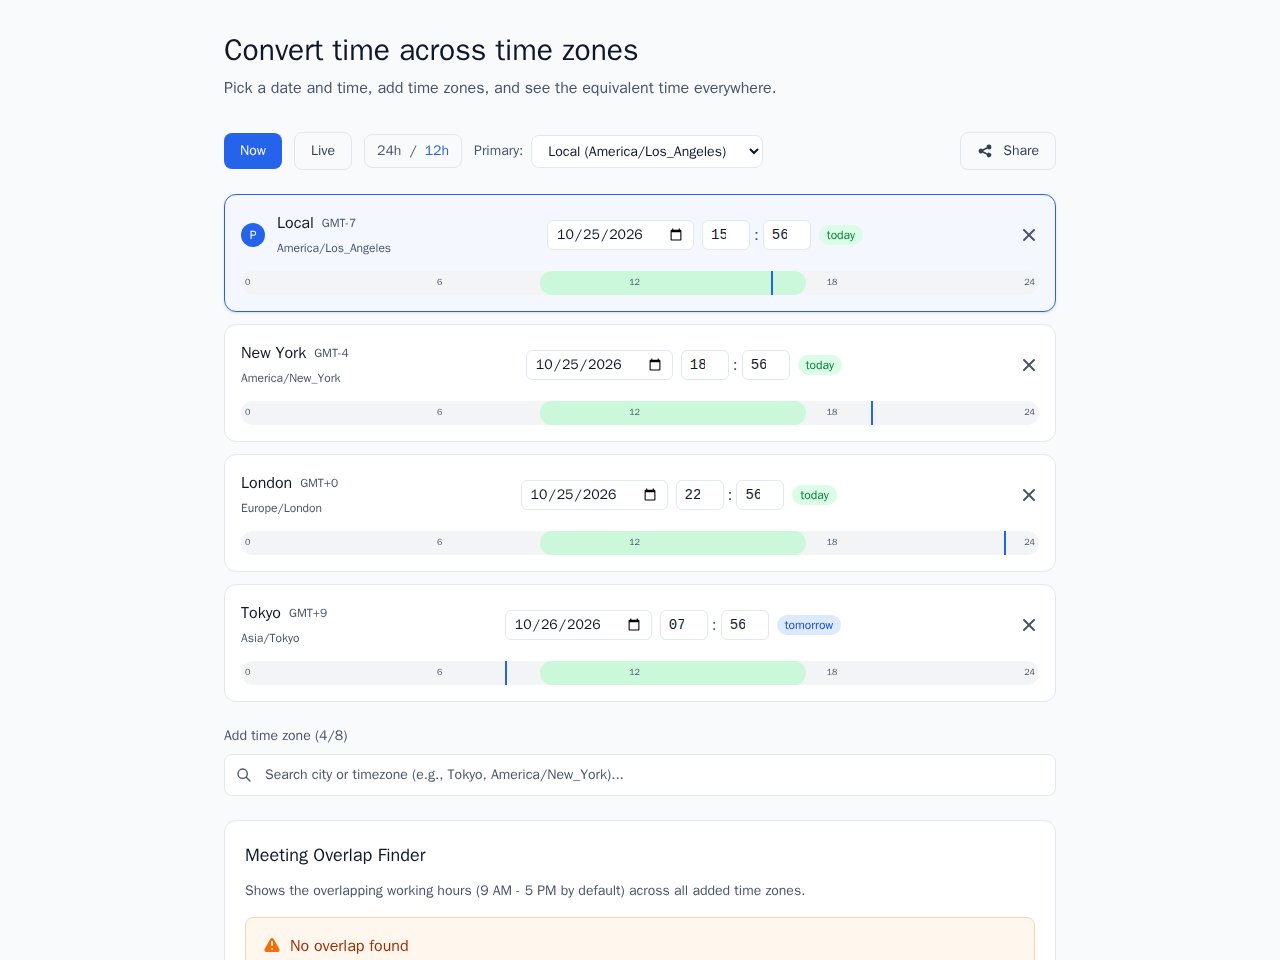Toggle Live mode button
Viewport: 1280px width, 960px height.
coord(323,151)
